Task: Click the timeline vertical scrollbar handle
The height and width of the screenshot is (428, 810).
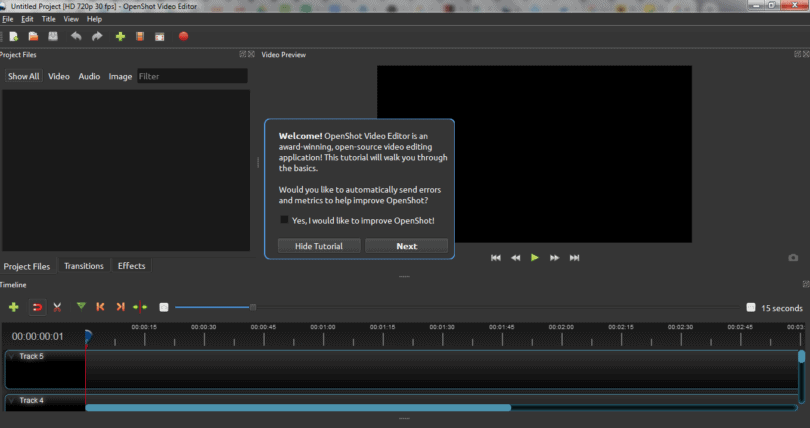Action: [x=801, y=356]
